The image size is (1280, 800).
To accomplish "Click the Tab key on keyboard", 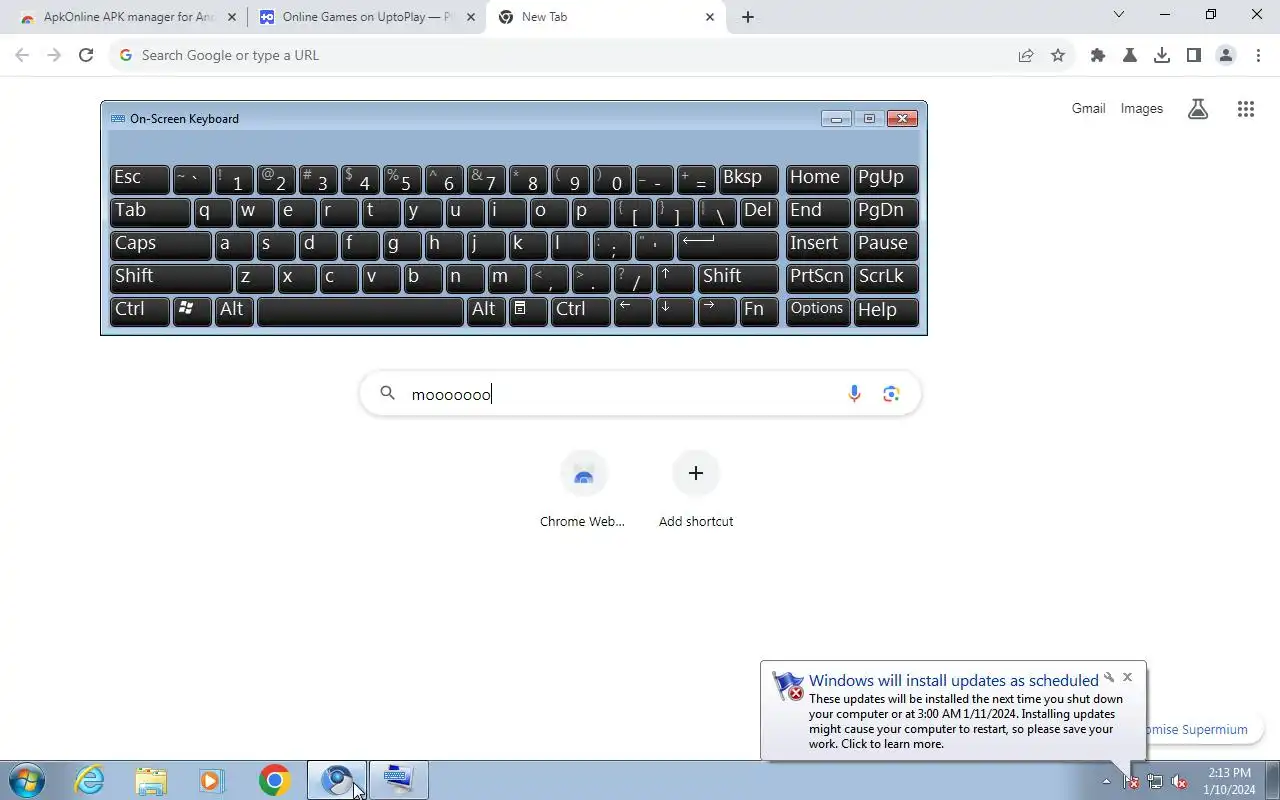I will tap(150, 211).
